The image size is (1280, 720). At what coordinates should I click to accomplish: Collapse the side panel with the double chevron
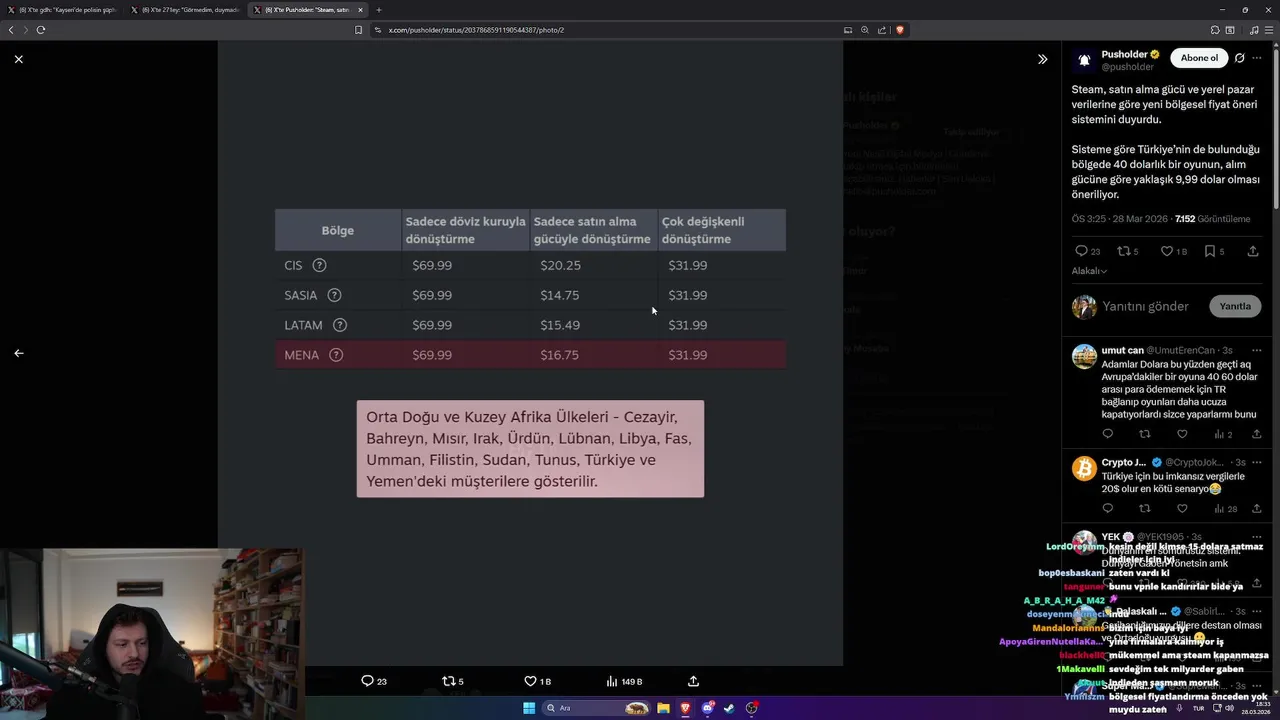click(x=1042, y=59)
